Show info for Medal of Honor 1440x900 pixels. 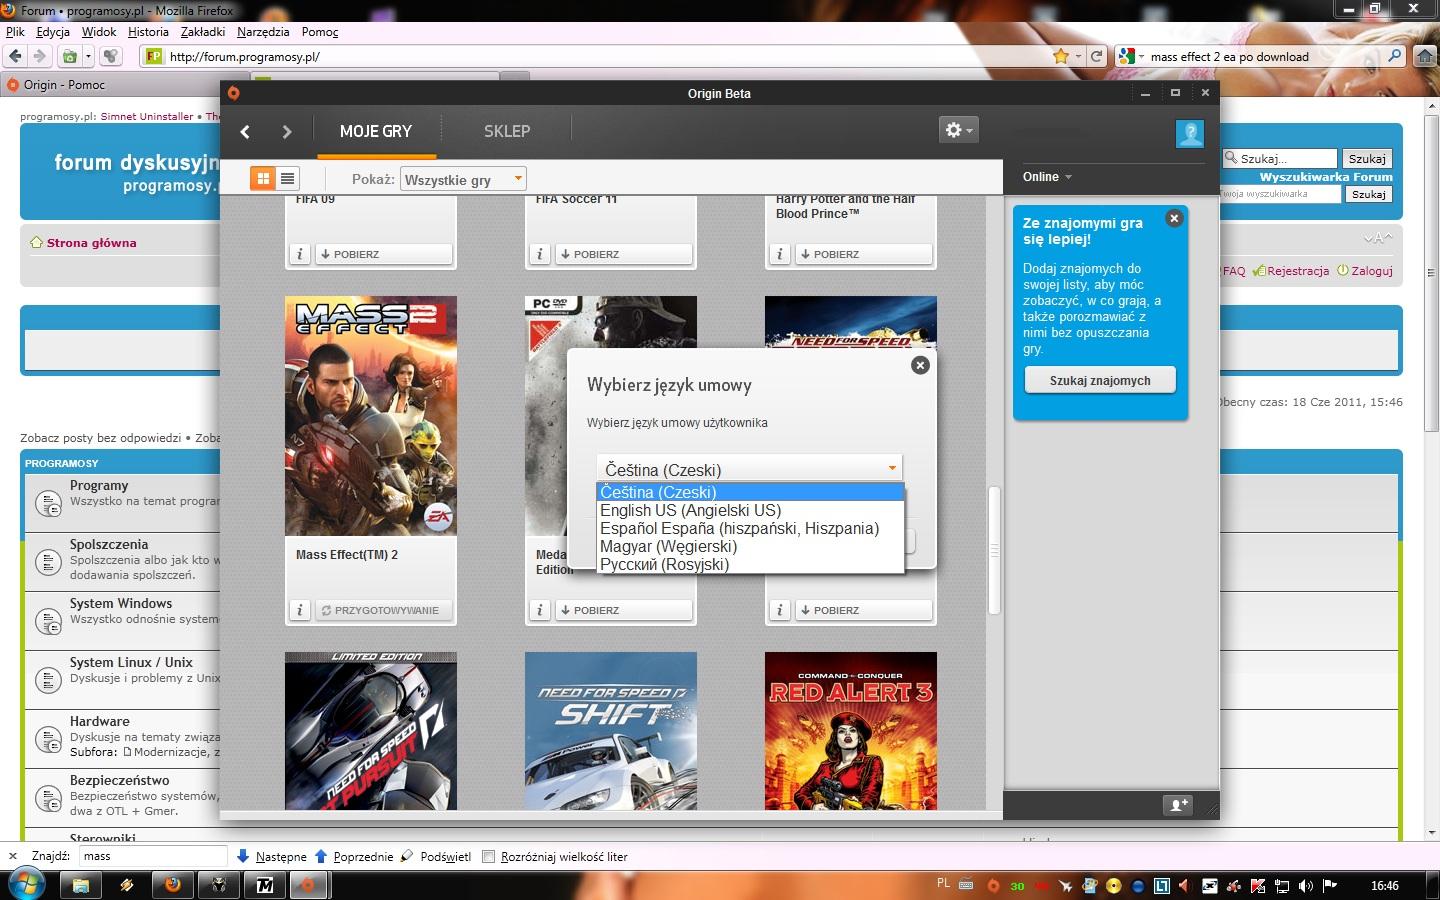539,610
